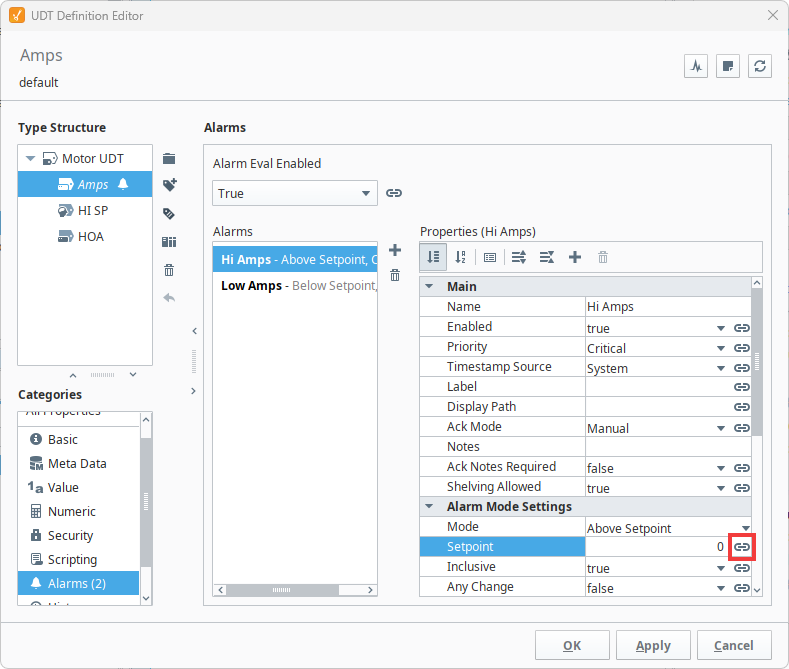Select the Alarms (2) category

tap(78, 583)
